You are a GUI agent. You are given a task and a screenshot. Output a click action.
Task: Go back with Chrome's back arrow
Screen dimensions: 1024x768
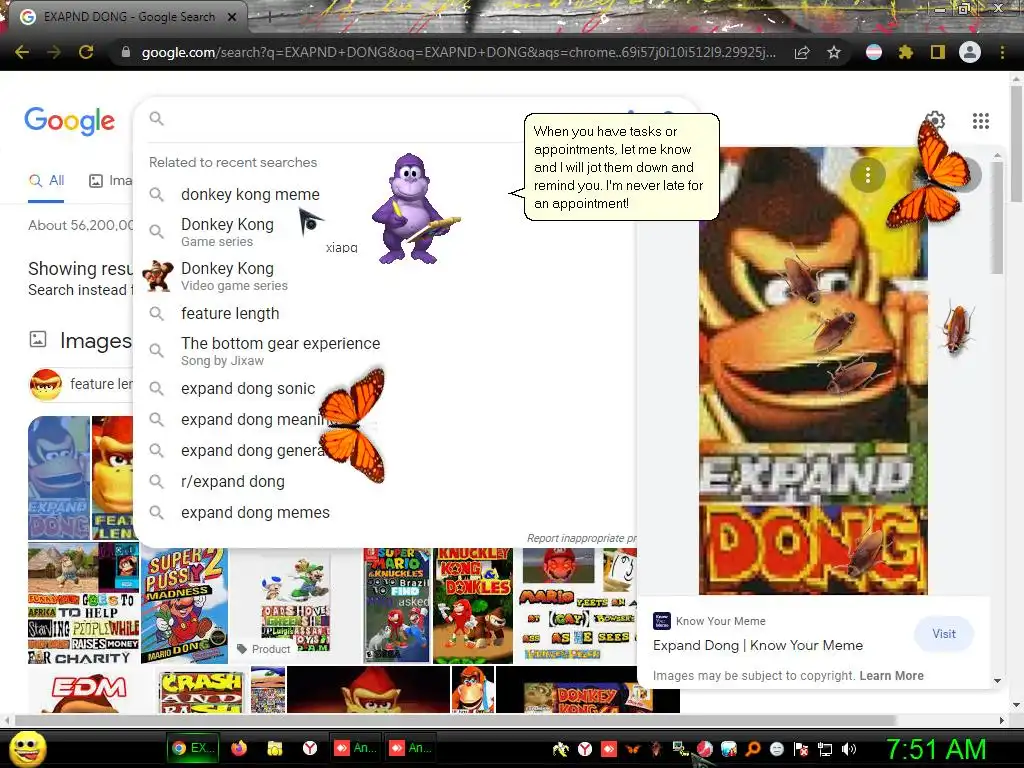22,52
